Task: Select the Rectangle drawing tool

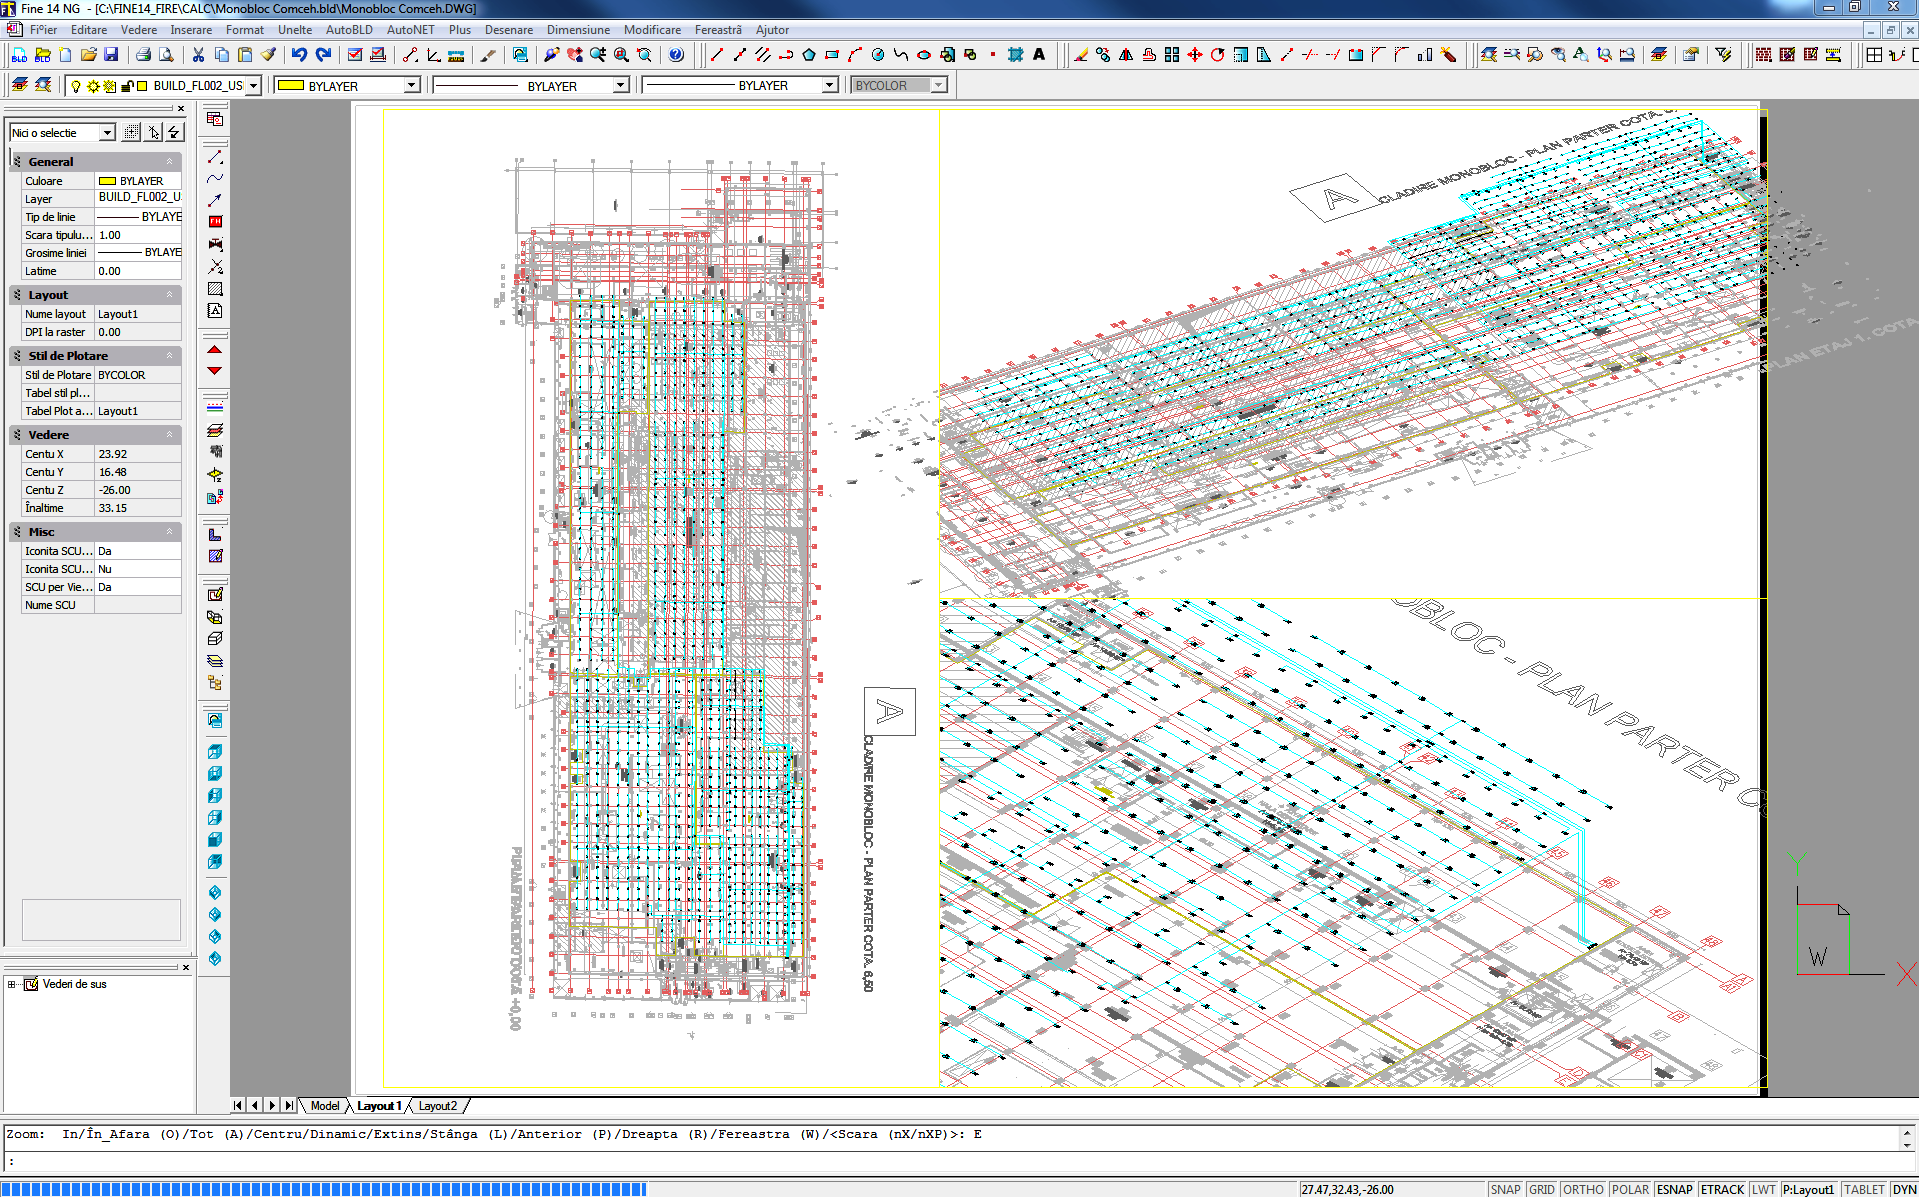Action: (831, 55)
